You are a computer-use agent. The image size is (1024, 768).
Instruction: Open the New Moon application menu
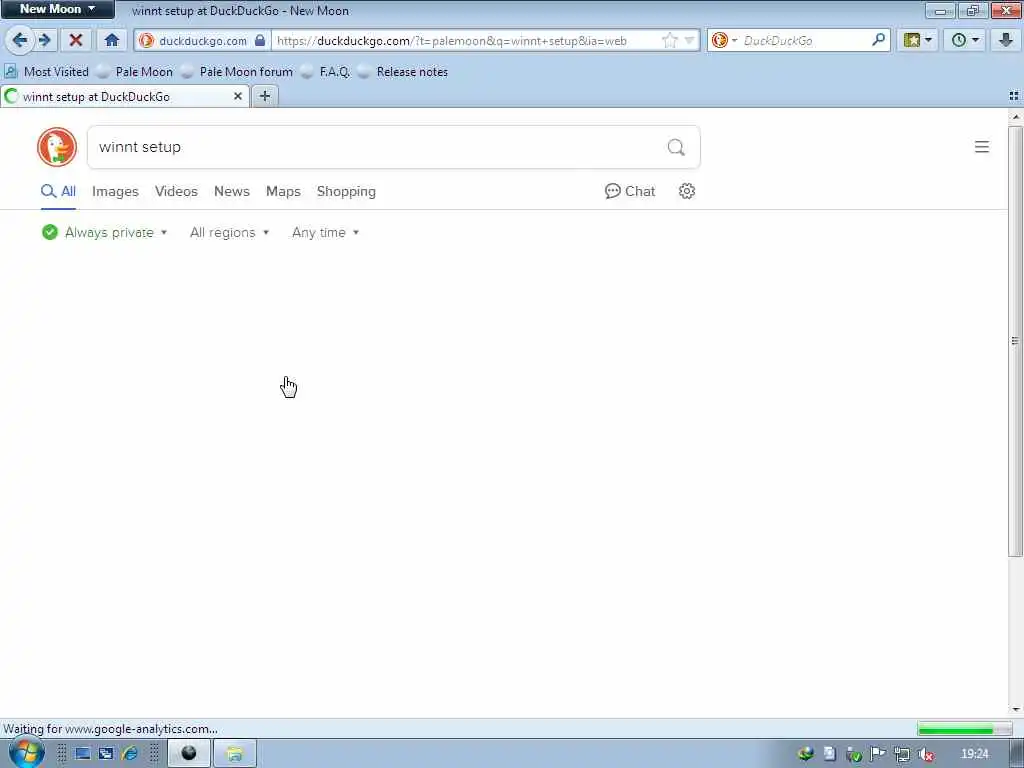57,9
